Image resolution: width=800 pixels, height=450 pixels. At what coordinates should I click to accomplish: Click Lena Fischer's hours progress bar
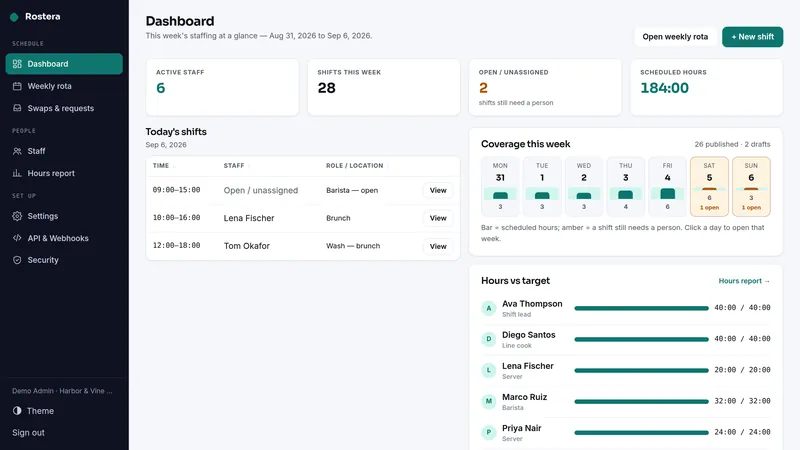641,370
